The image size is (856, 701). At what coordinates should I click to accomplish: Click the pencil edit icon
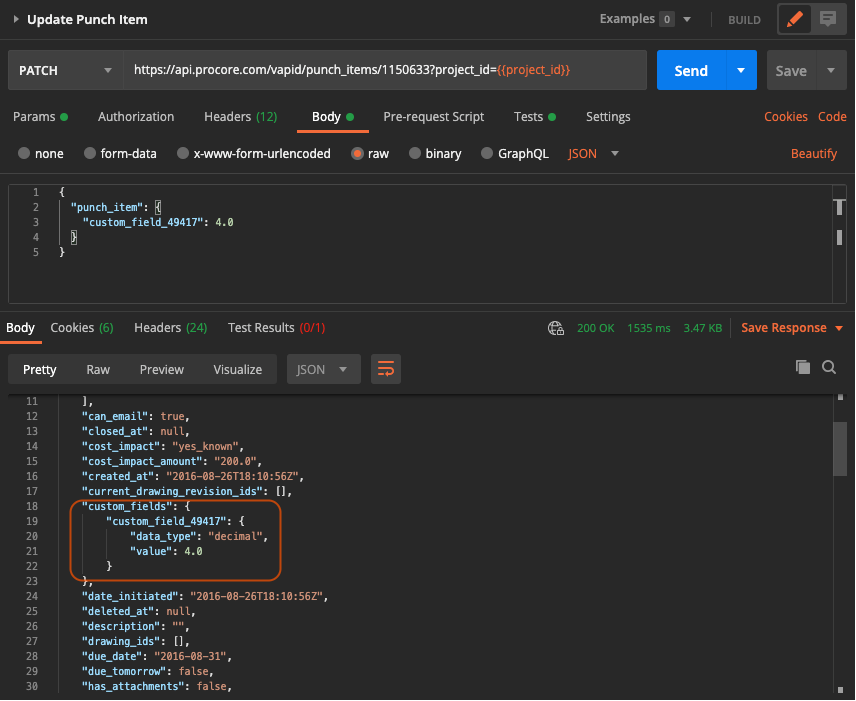point(794,20)
